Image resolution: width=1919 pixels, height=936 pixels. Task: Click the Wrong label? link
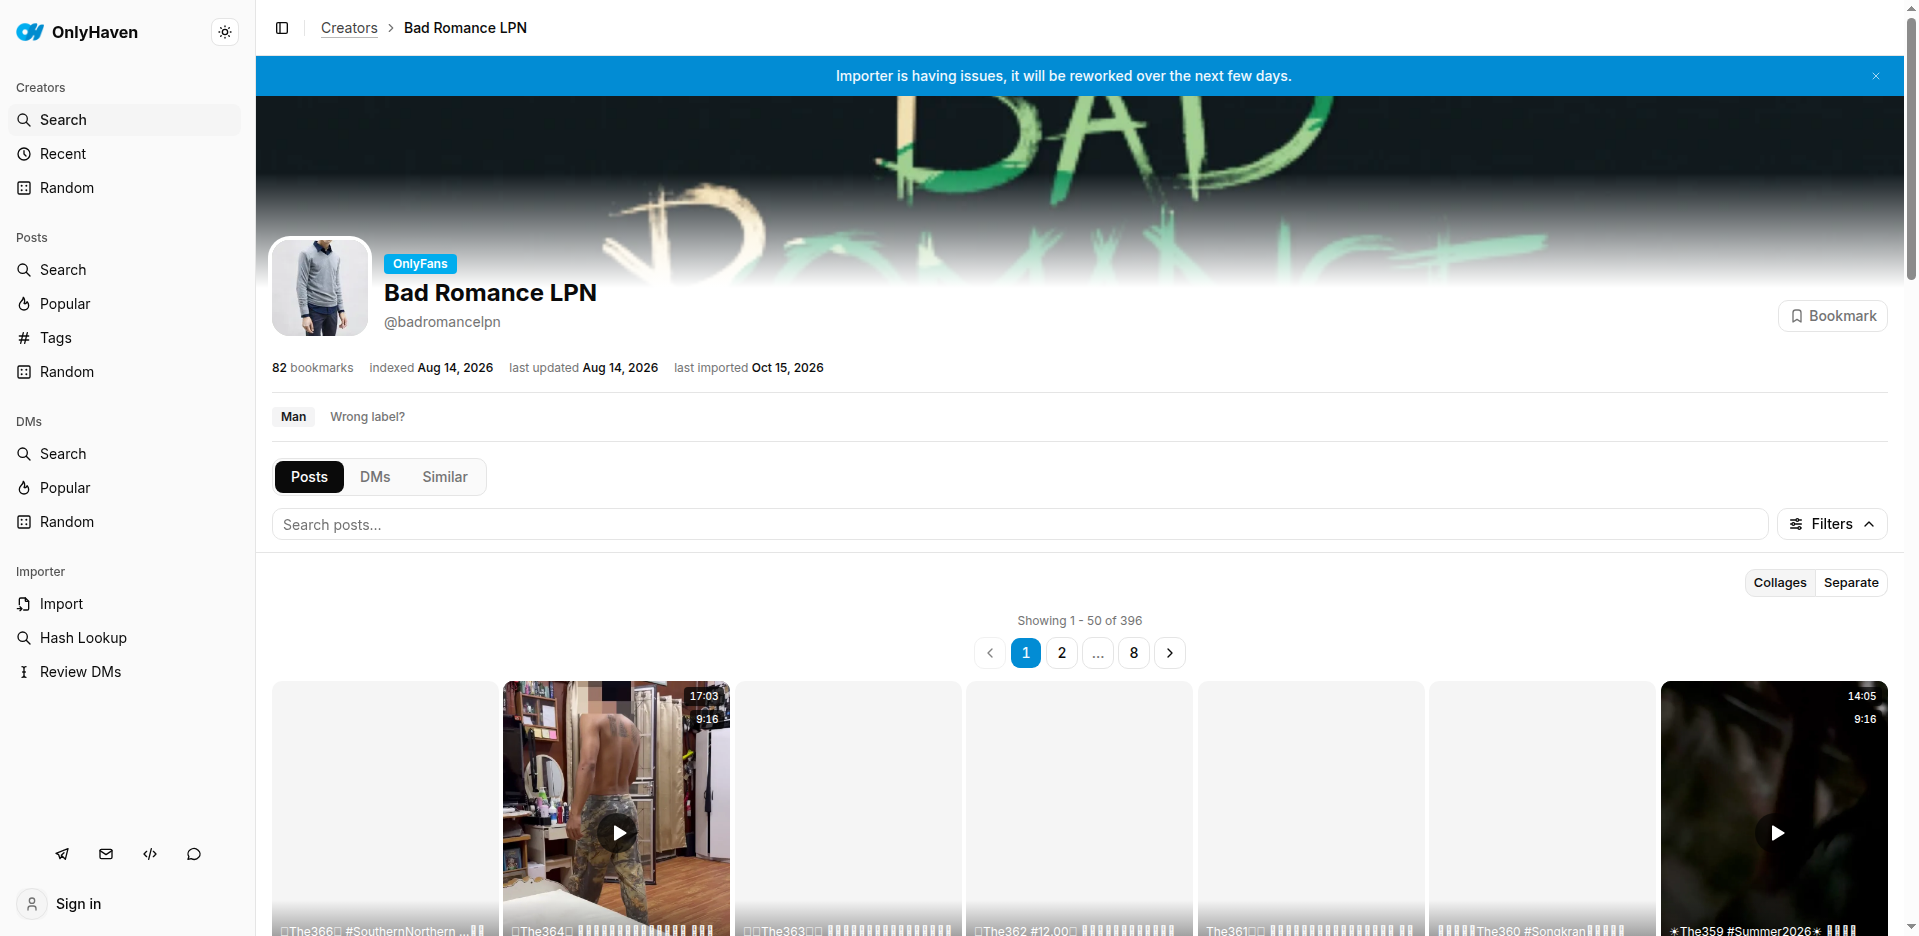pos(367,417)
